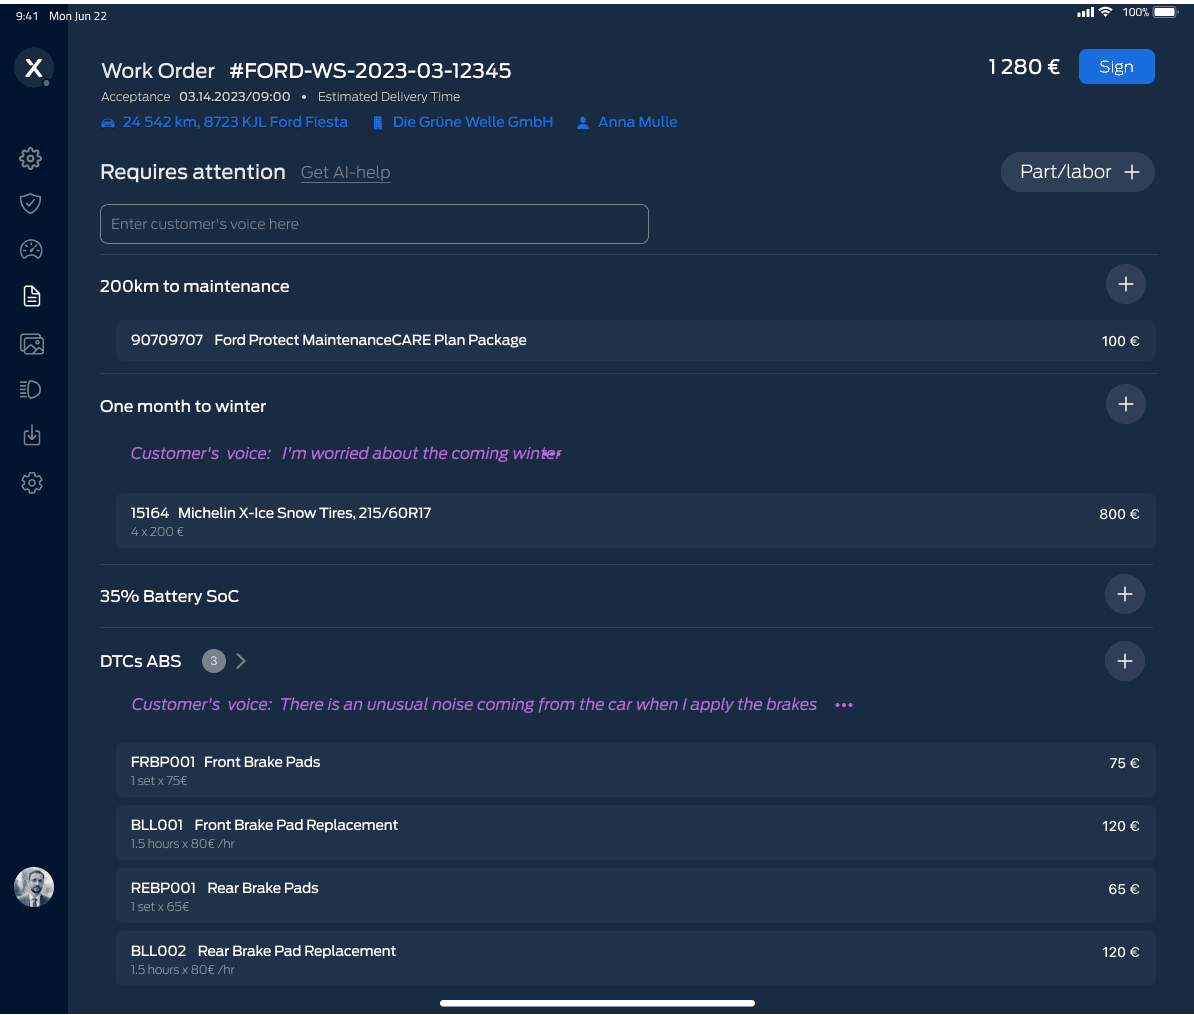Open the speedometer dashboard icon in sidebar
1194x1015 pixels.
31,250
